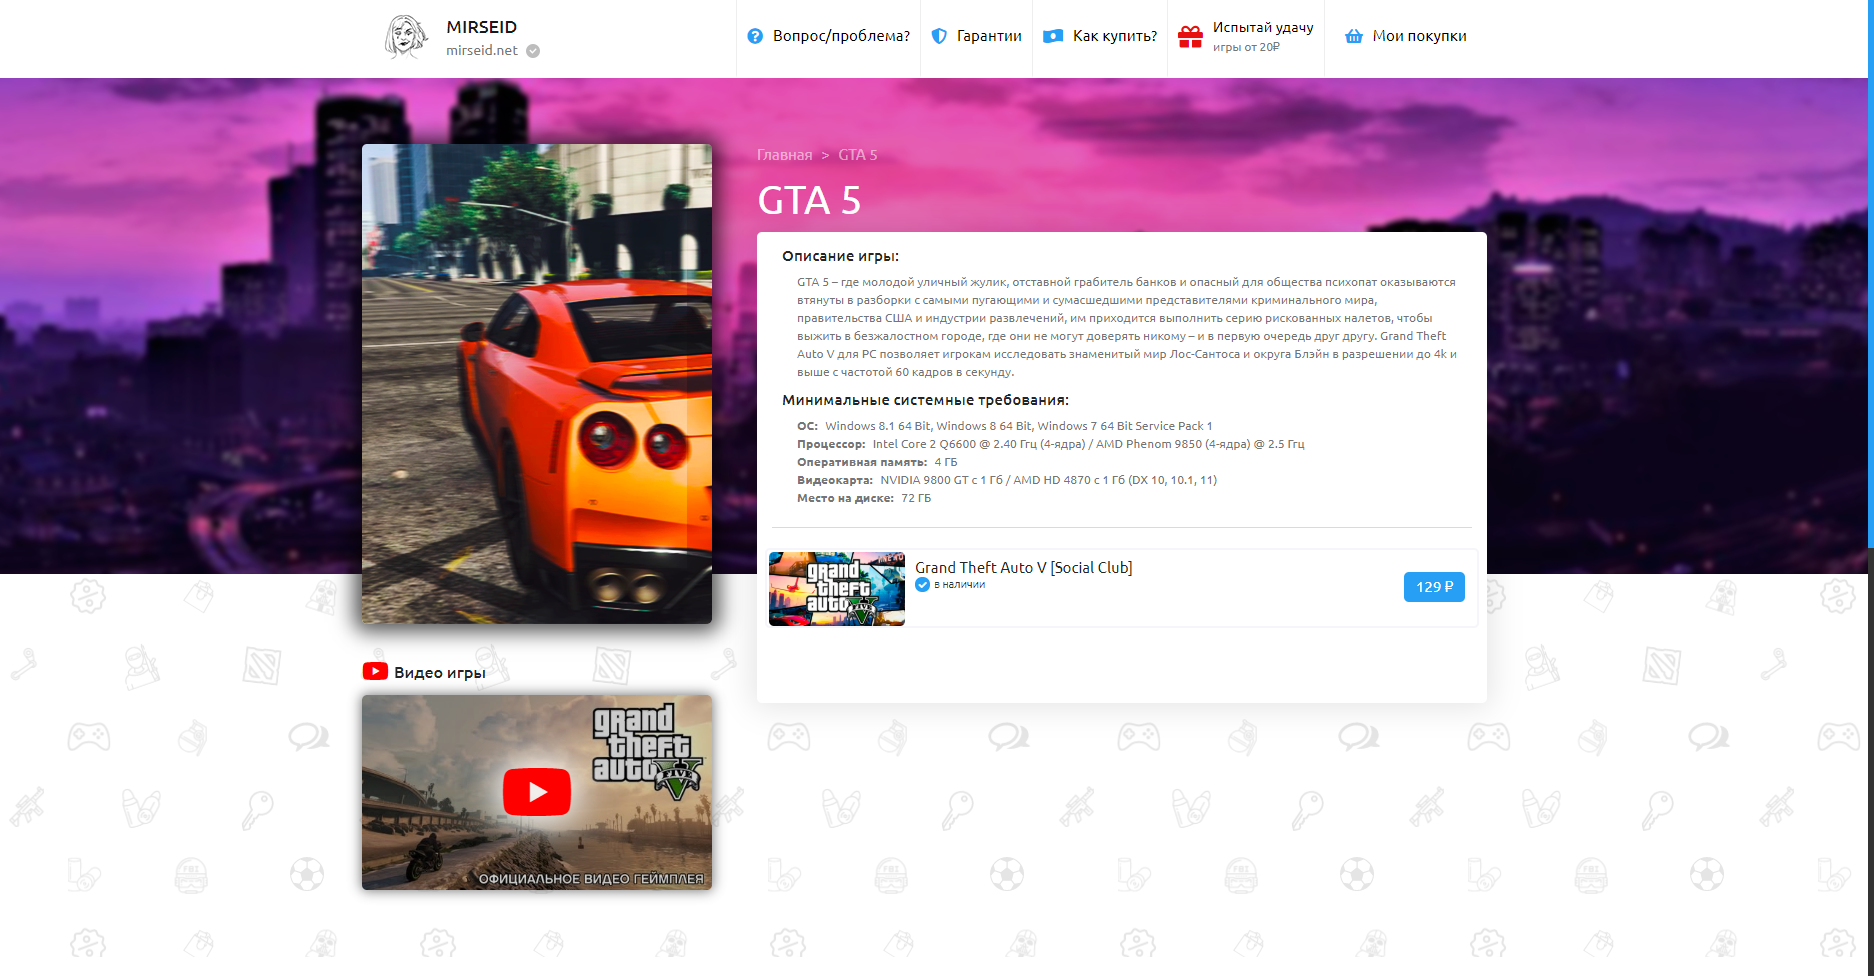Click the mirseid.net domain text

click(x=482, y=50)
